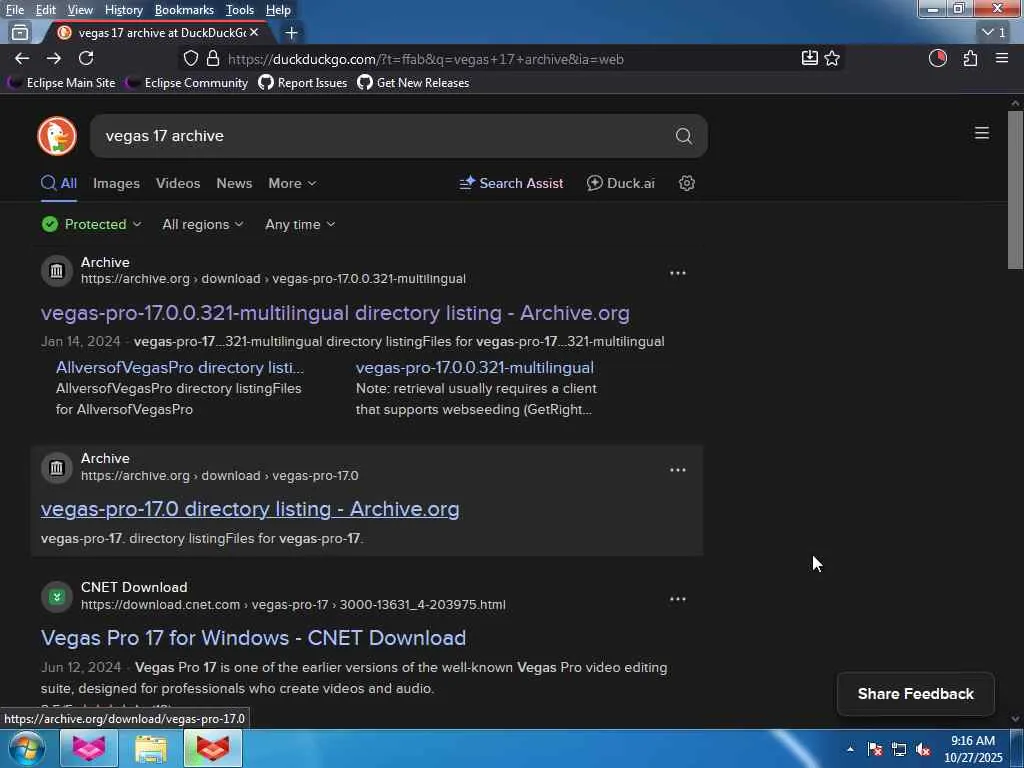Expand the All regions dropdown
Screen dimensions: 1024x768
coord(202,224)
